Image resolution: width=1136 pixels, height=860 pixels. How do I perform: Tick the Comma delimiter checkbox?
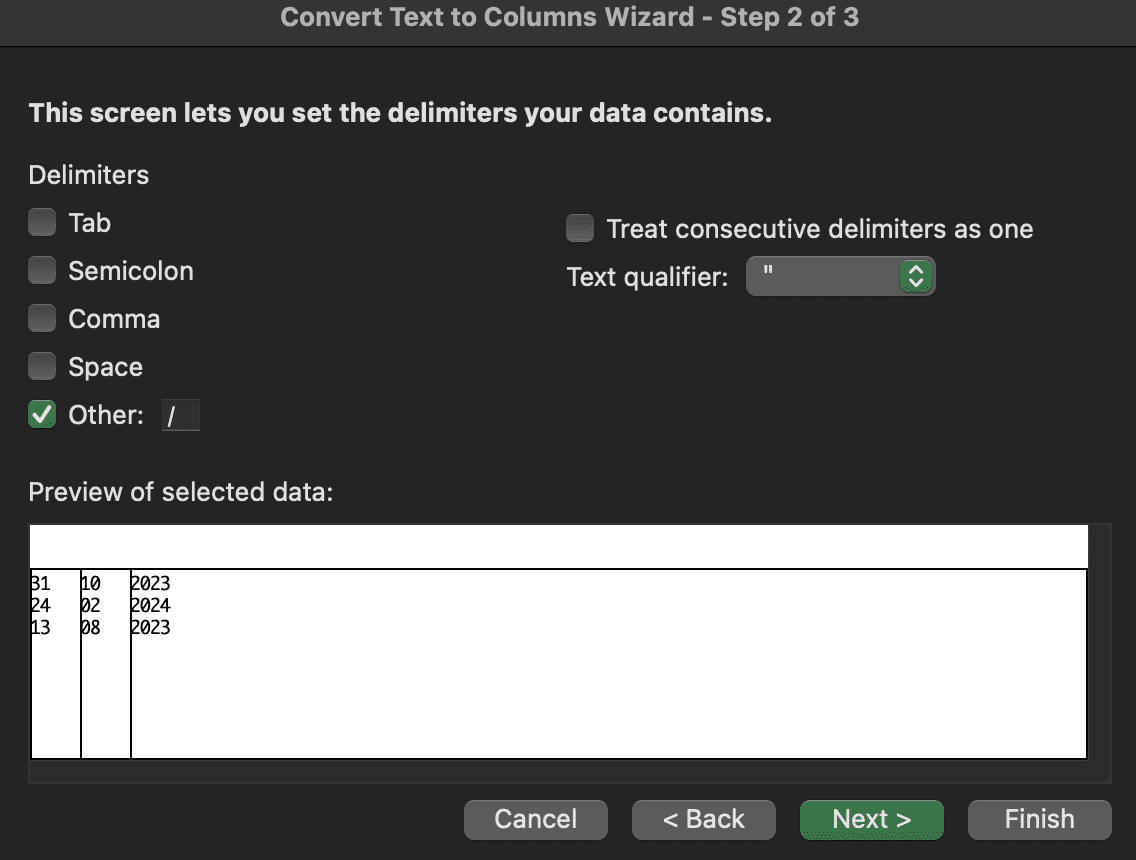(42, 319)
